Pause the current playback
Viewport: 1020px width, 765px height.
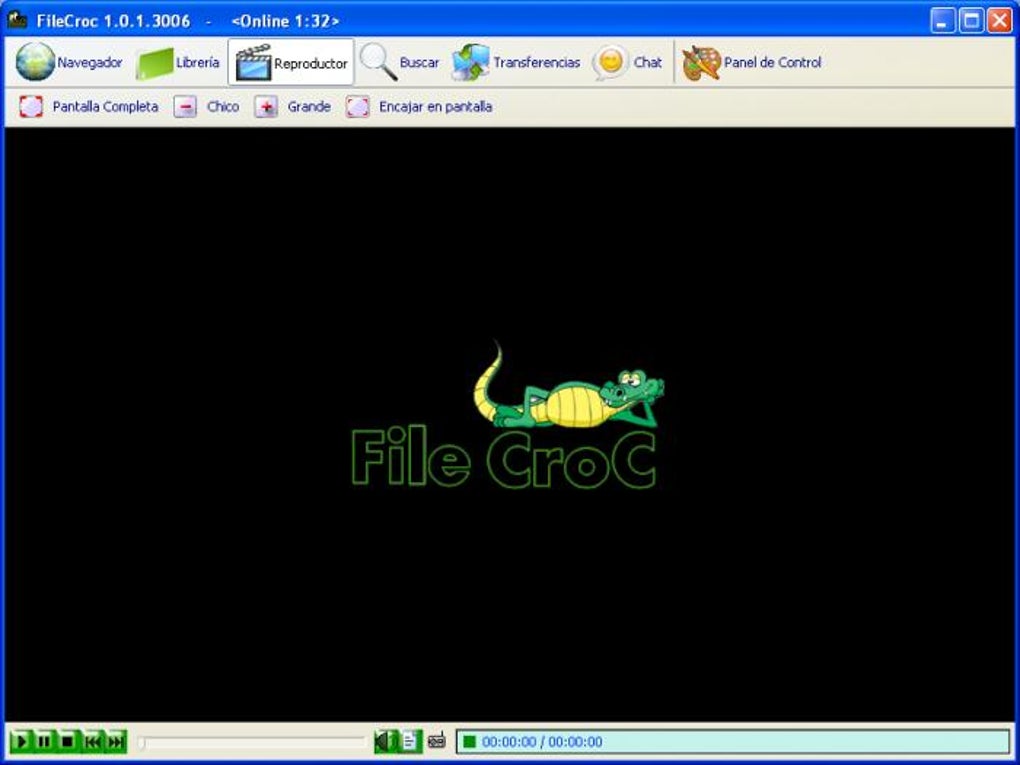(43, 742)
